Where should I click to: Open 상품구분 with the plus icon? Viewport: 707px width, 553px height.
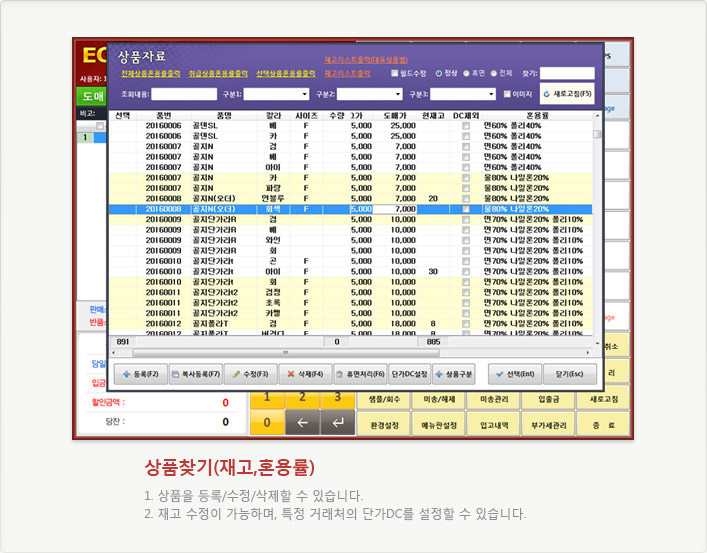click(x=453, y=374)
